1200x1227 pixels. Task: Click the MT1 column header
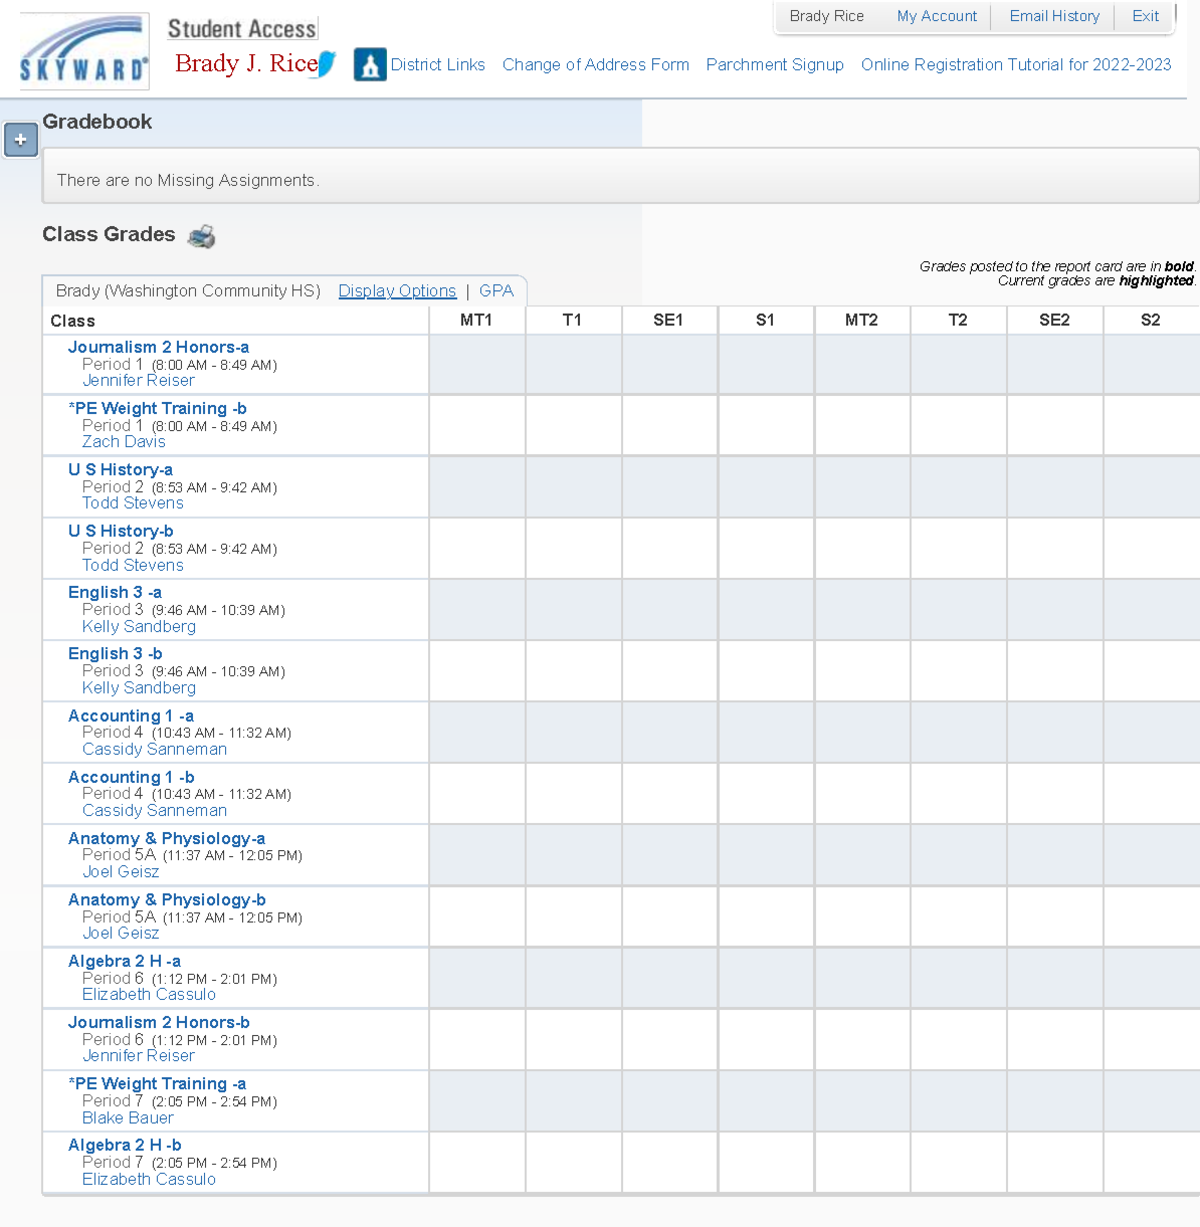point(477,320)
